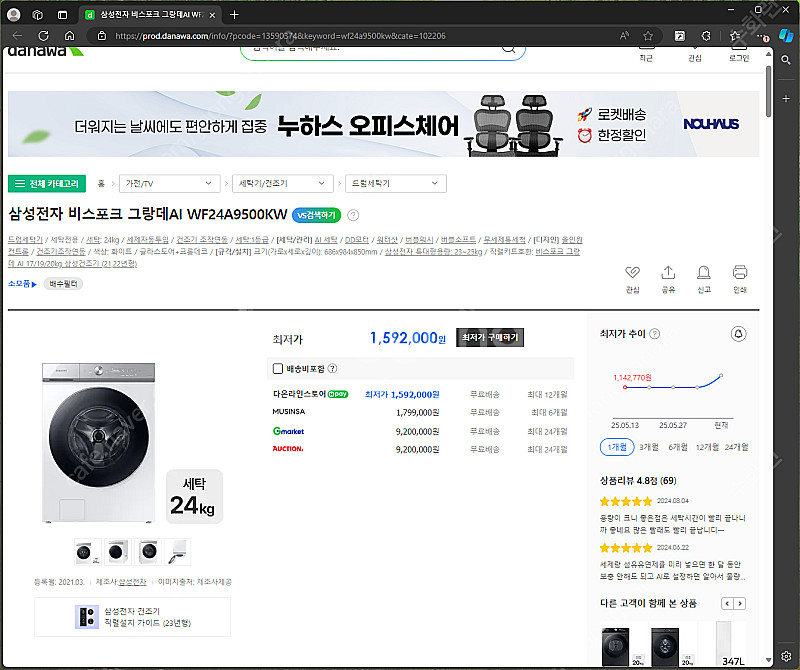Select the first product thumbnail
This screenshot has width=800, height=670.
coord(87,552)
